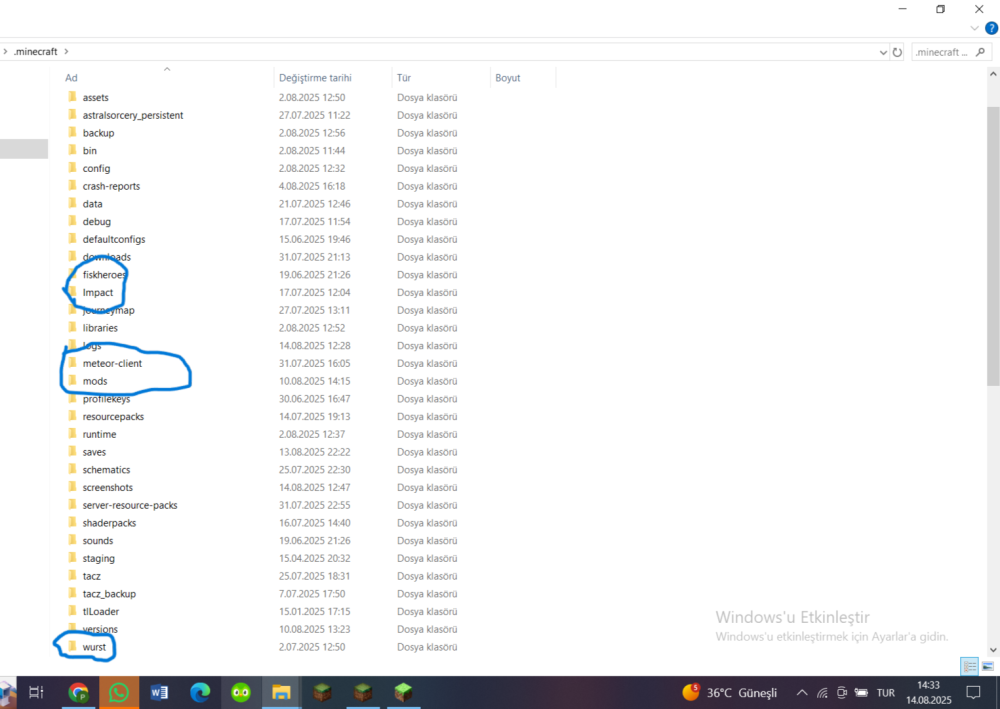
Task: Select the debug folder
Action: 96,222
